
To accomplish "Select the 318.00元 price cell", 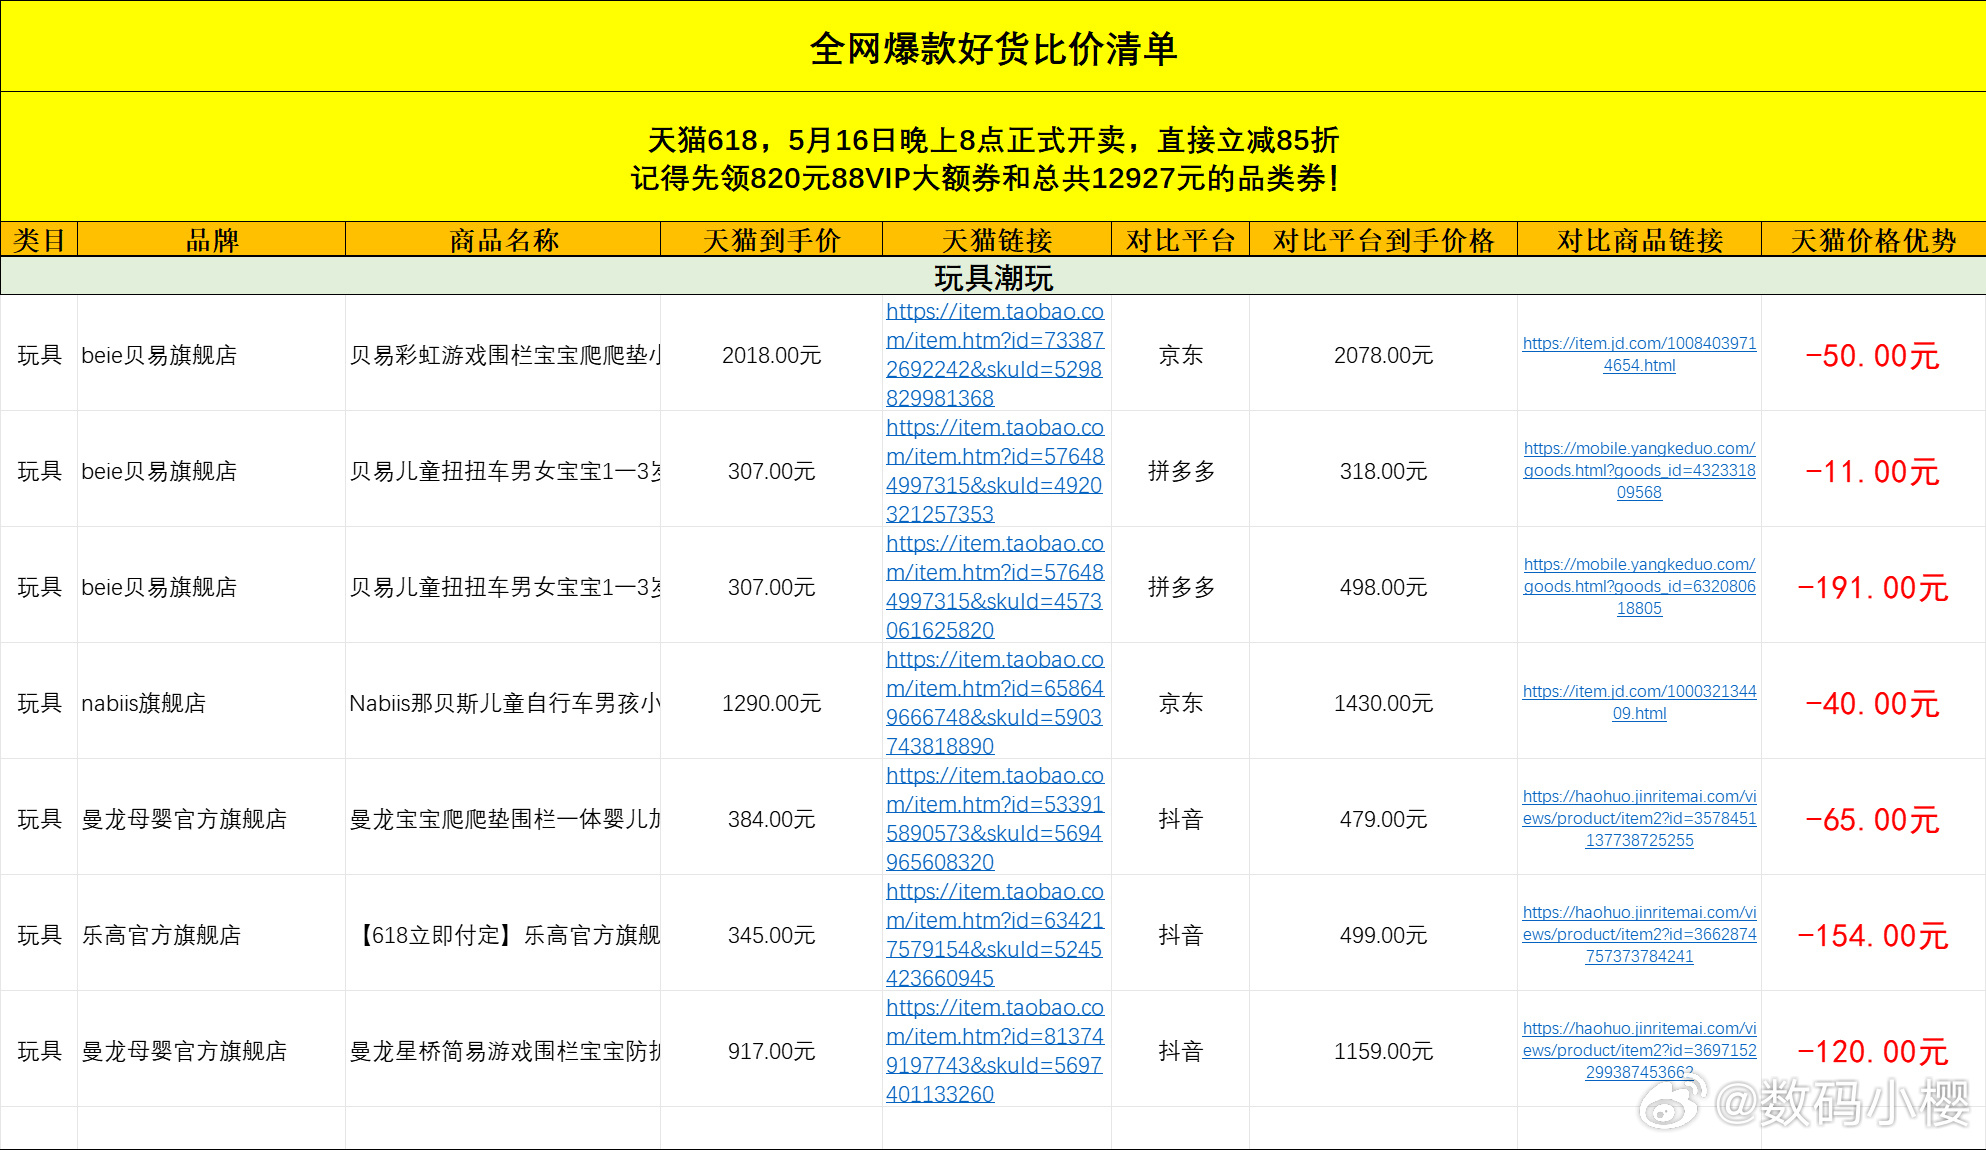I will coord(1384,471).
